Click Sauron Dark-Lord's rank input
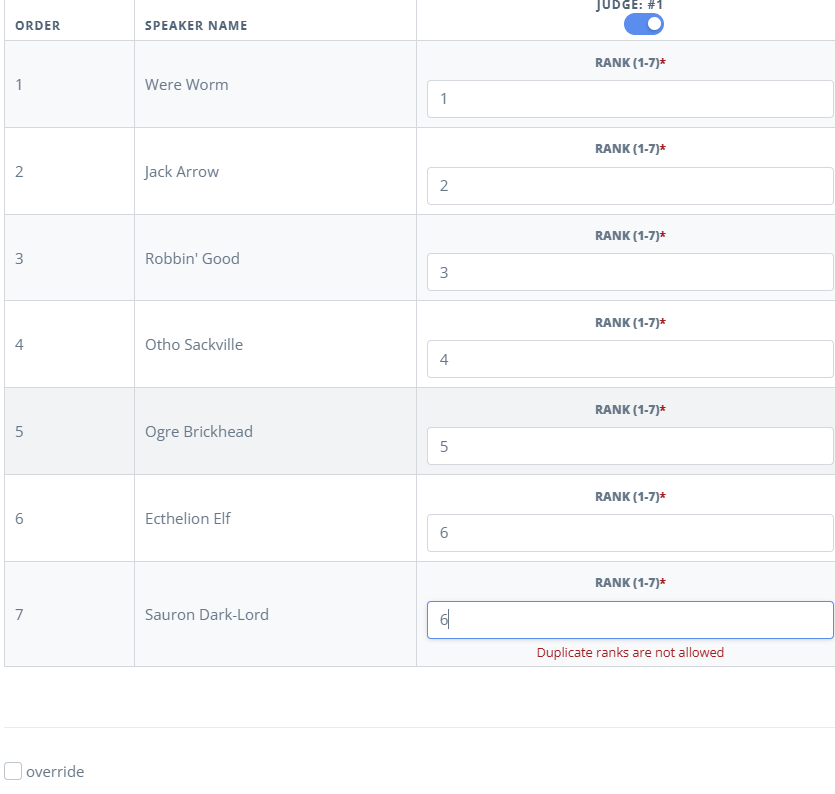 [630, 620]
